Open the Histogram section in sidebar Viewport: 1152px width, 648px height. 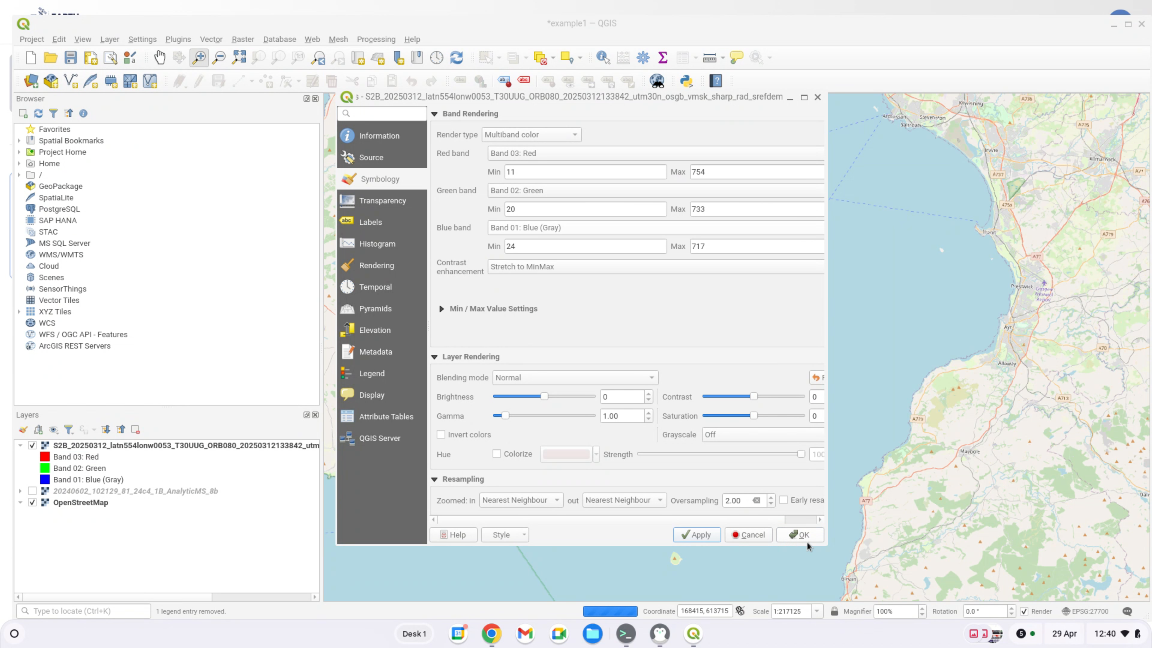(377, 244)
